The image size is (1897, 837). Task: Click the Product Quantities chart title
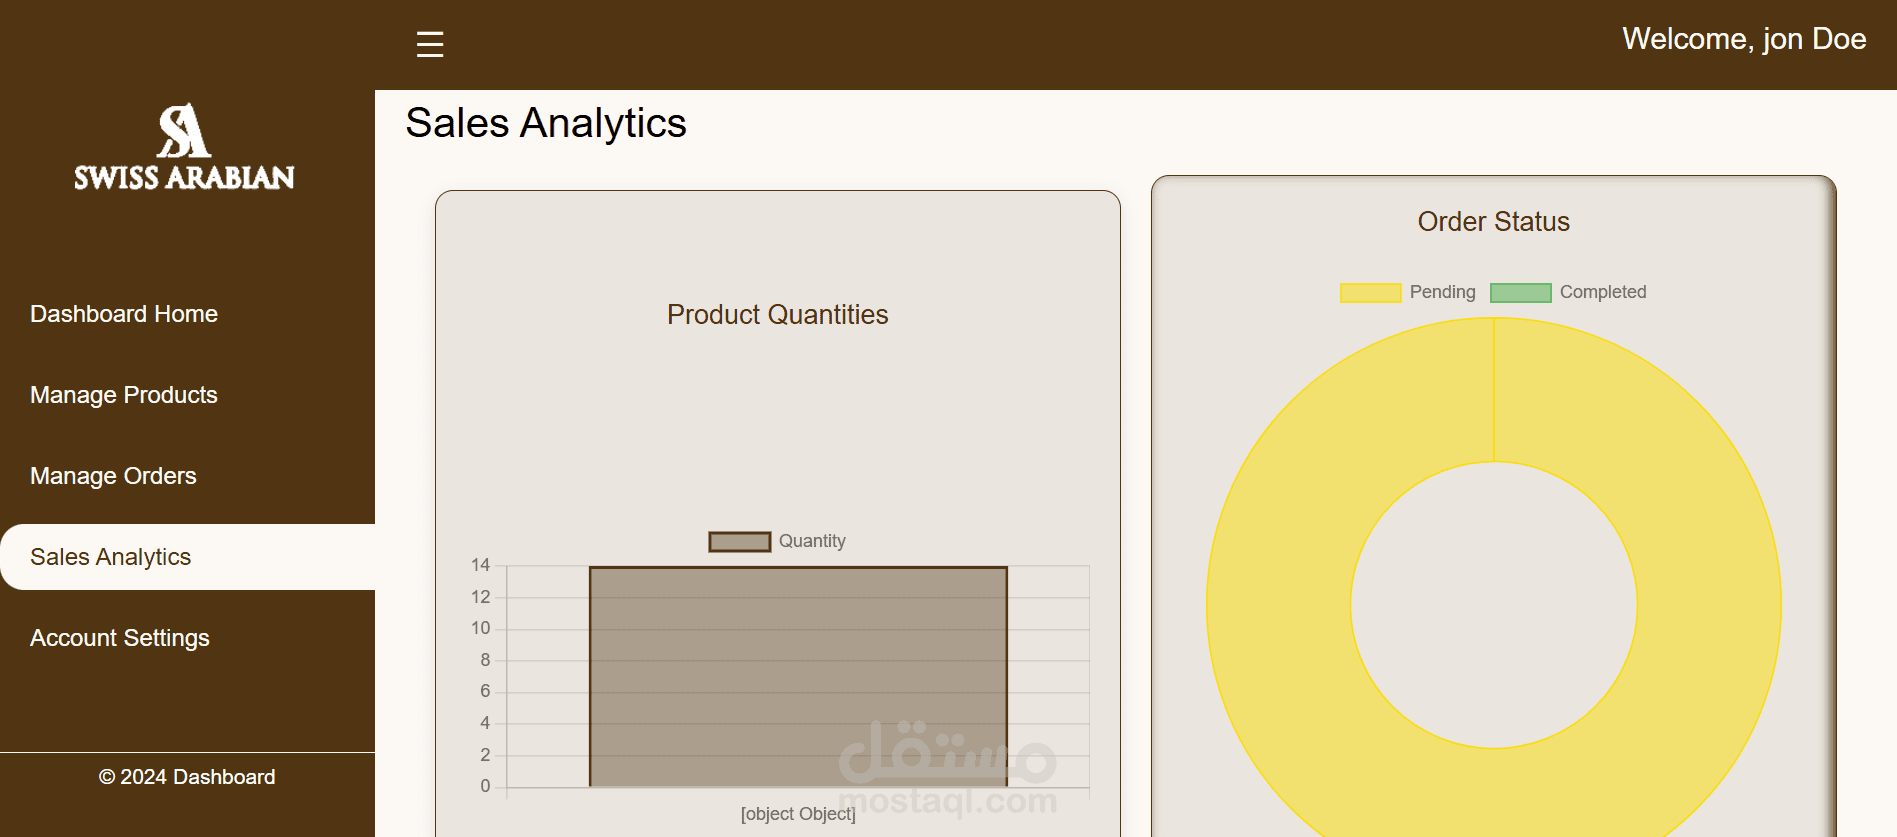[x=777, y=315]
